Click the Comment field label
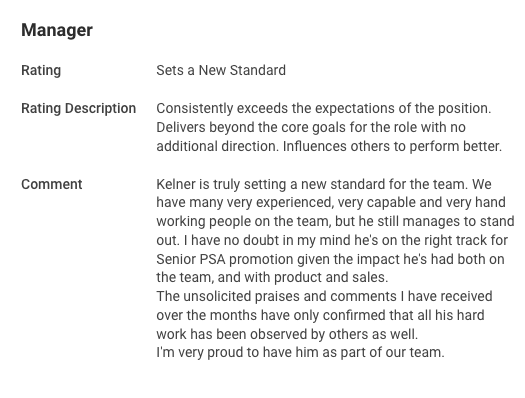The width and height of the screenshot is (525, 398). coord(52,184)
